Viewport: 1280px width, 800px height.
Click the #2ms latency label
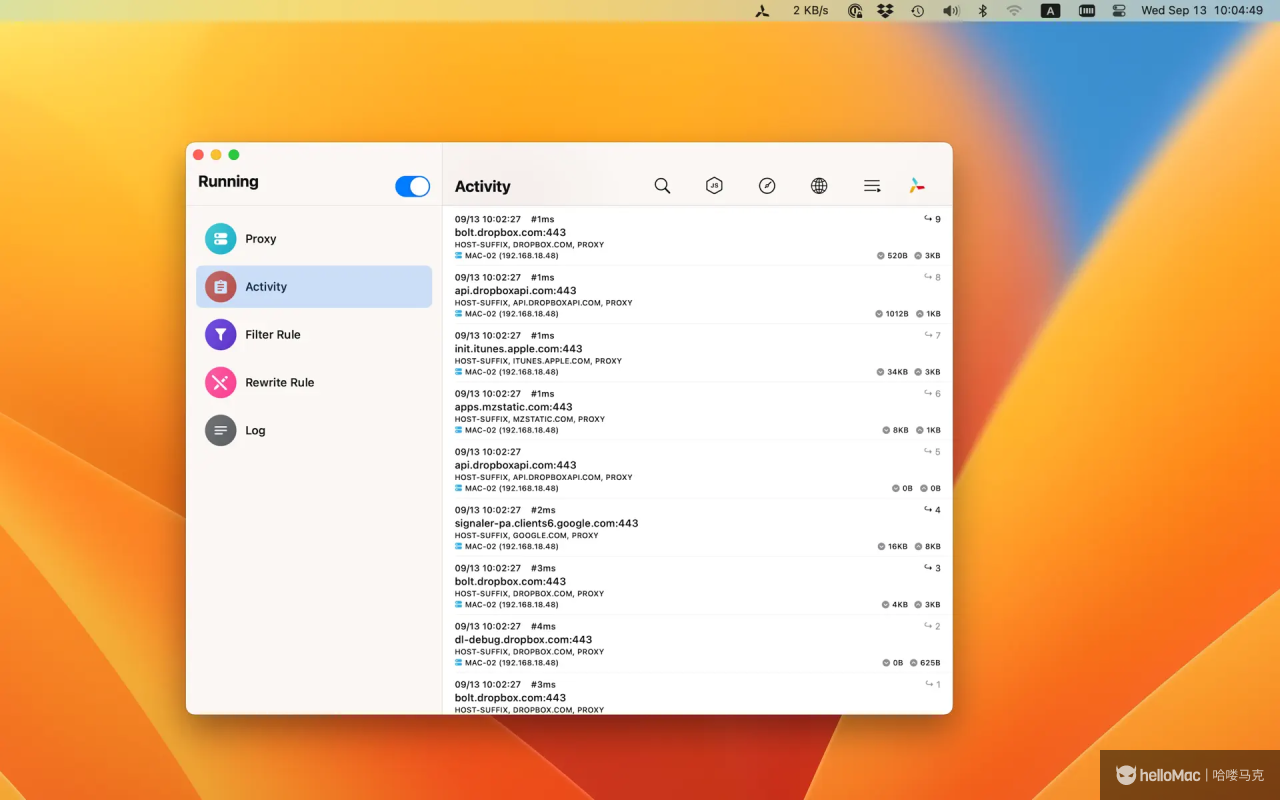[x=543, y=510]
